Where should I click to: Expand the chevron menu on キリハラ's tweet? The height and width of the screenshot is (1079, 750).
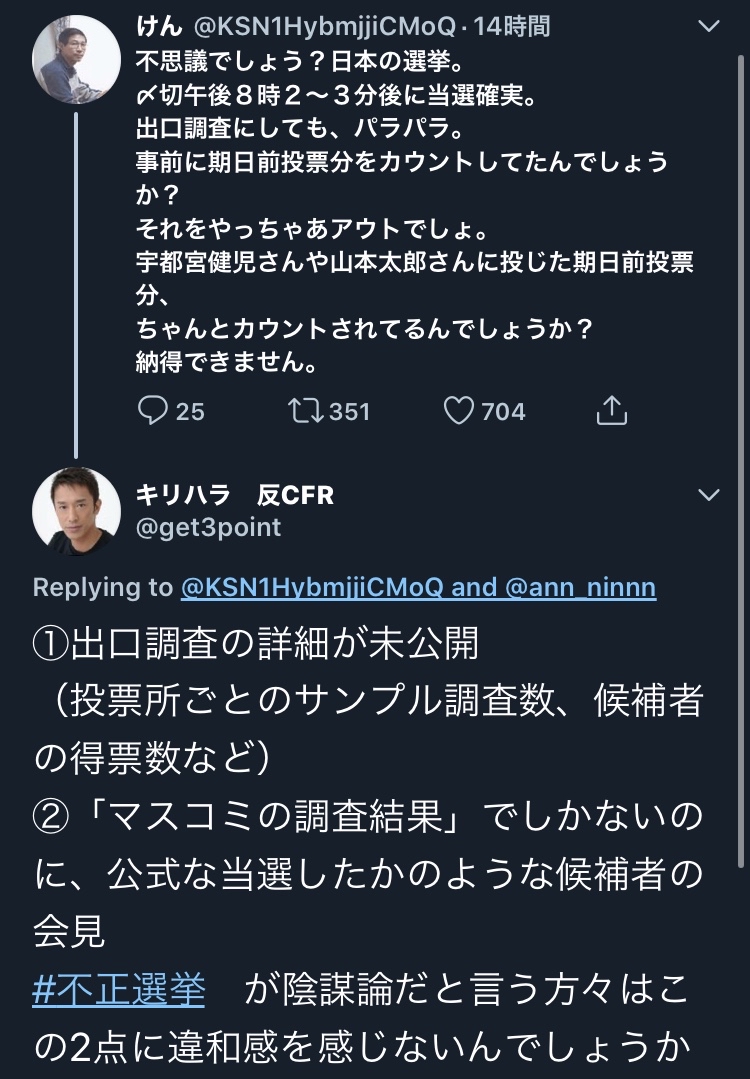click(708, 495)
